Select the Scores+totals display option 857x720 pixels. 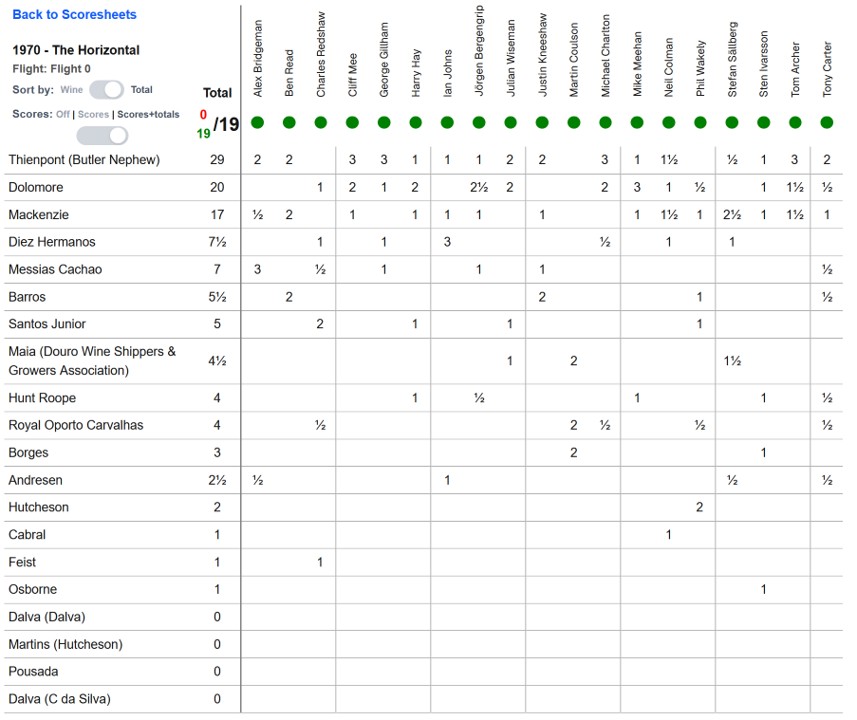pyautogui.click(x=148, y=115)
